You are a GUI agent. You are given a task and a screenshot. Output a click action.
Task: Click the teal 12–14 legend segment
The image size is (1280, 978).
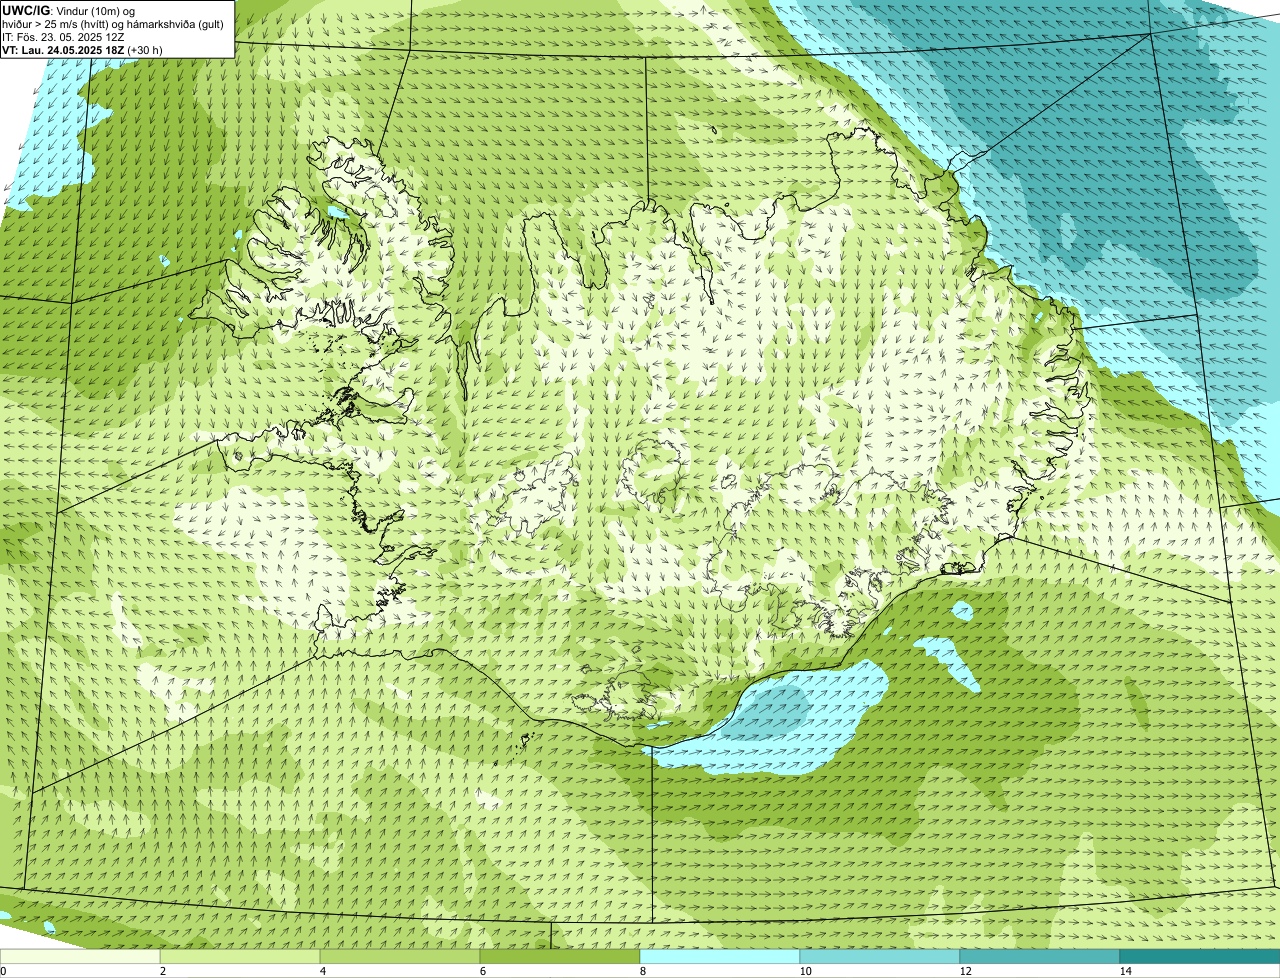click(x=1040, y=956)
